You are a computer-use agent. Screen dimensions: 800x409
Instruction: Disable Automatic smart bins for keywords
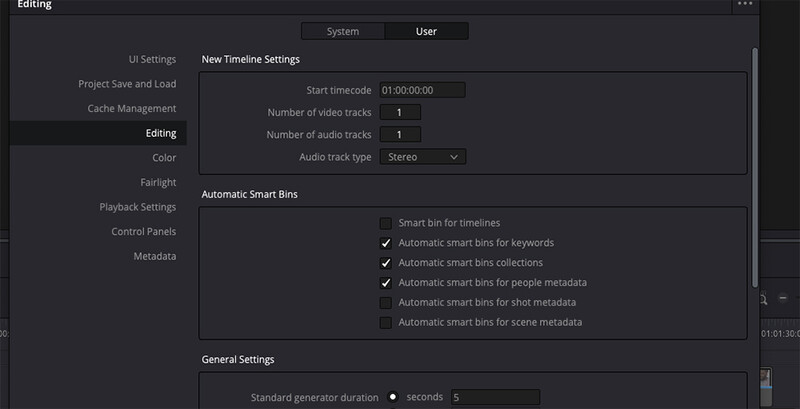coord(386,243)
